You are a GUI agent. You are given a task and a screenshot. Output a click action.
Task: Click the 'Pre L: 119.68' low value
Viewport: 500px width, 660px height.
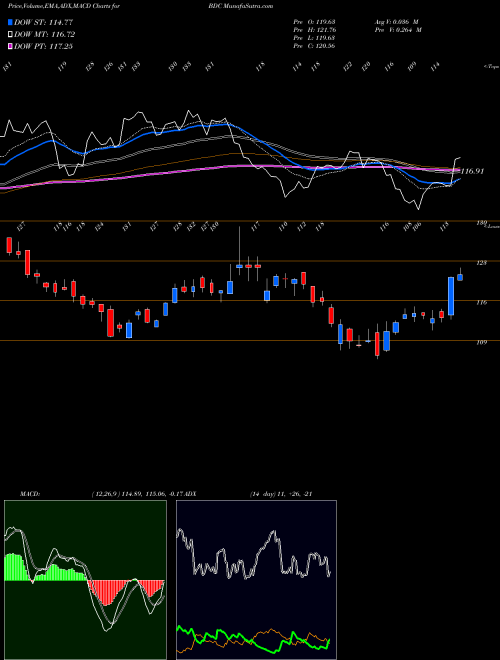point(314,38)
